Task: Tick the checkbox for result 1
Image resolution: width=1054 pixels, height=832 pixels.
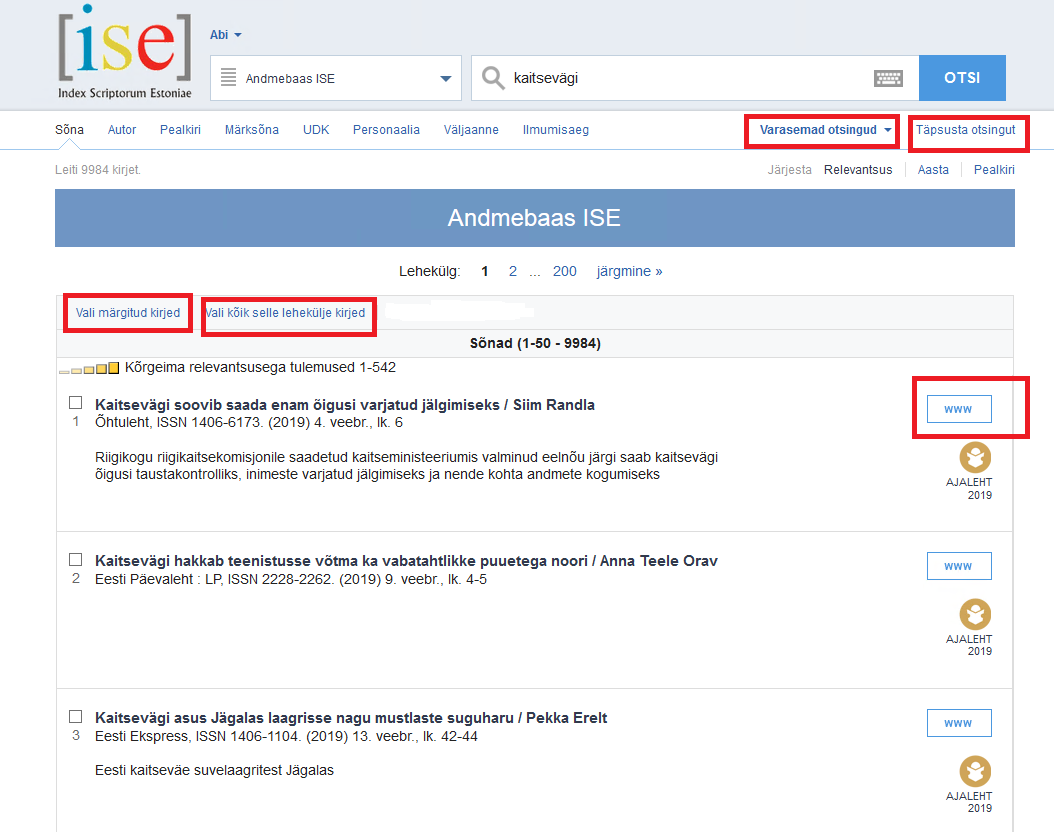Action: tap(76, 403)
